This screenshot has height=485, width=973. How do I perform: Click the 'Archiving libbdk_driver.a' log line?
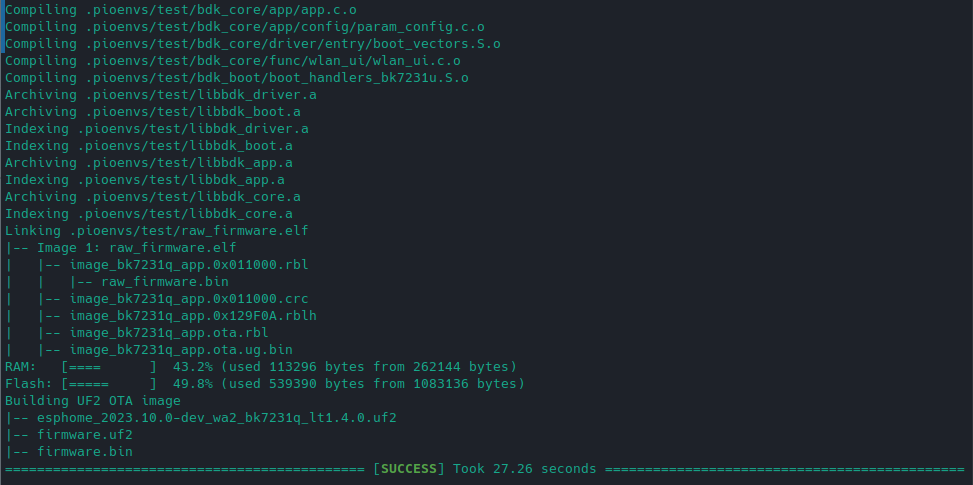point(161,95)
